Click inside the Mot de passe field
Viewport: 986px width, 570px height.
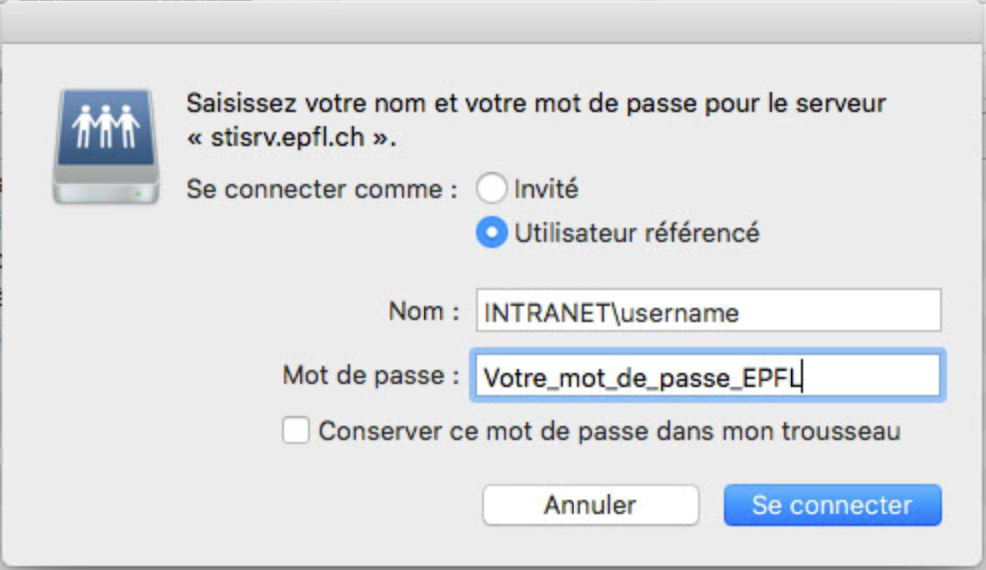coord(706,377)
